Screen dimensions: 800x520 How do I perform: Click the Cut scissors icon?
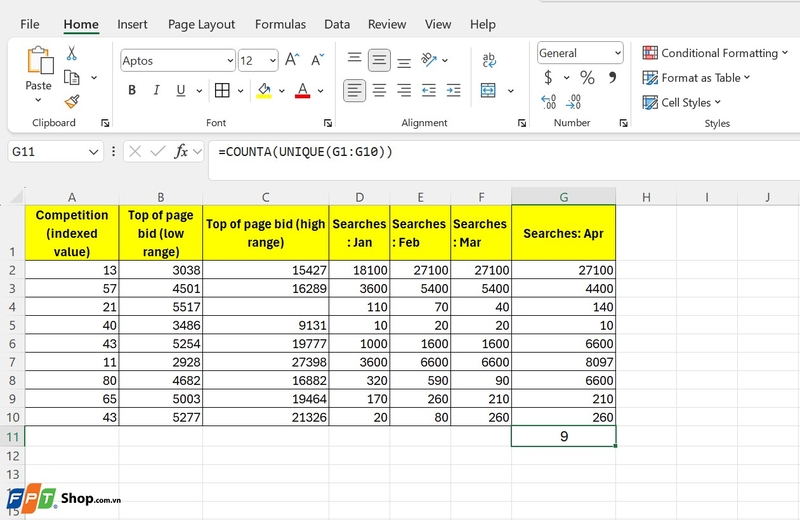pos(71,53)
